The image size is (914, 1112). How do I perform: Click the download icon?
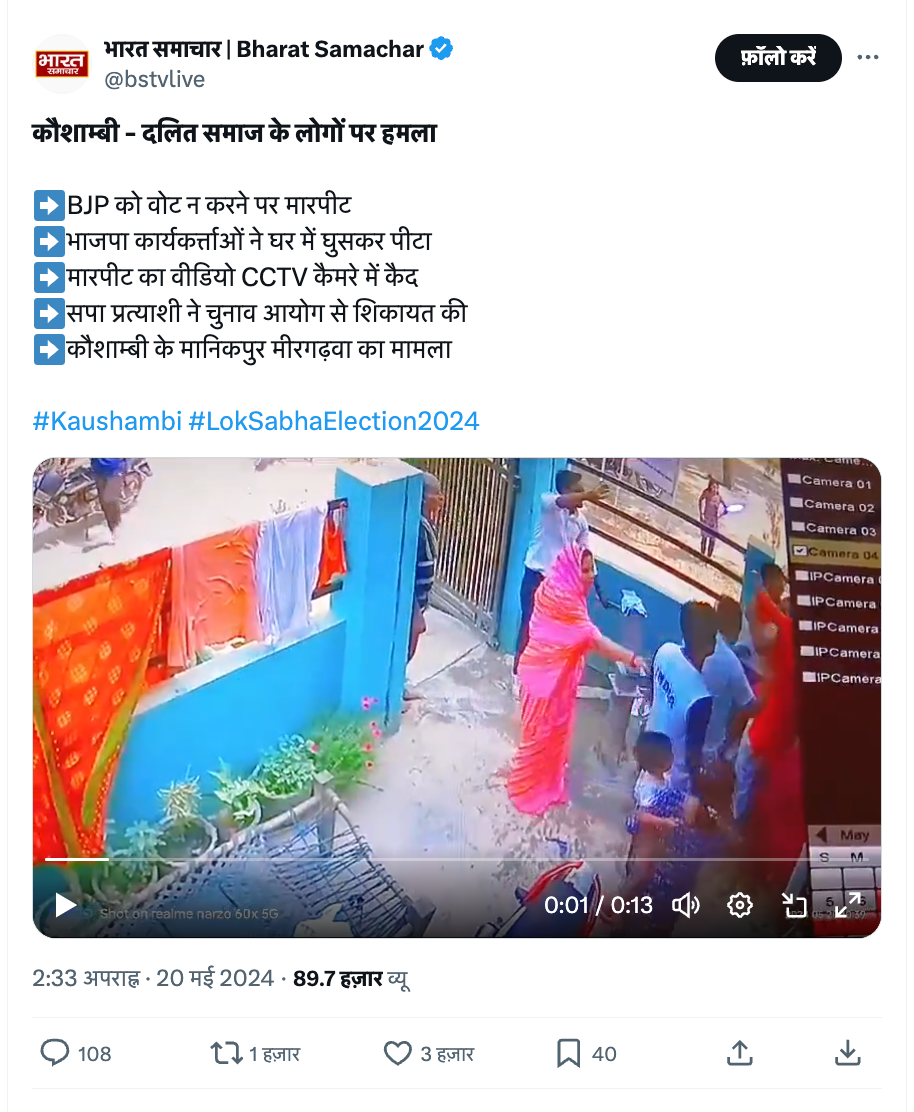coord(847,1053)
